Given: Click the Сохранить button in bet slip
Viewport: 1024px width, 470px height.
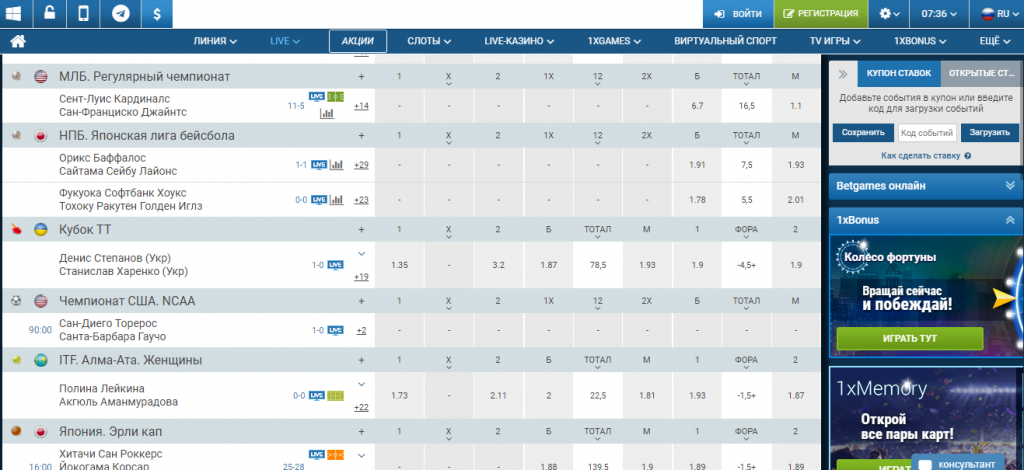Looking at the screenshot, I should coord(863,133).
